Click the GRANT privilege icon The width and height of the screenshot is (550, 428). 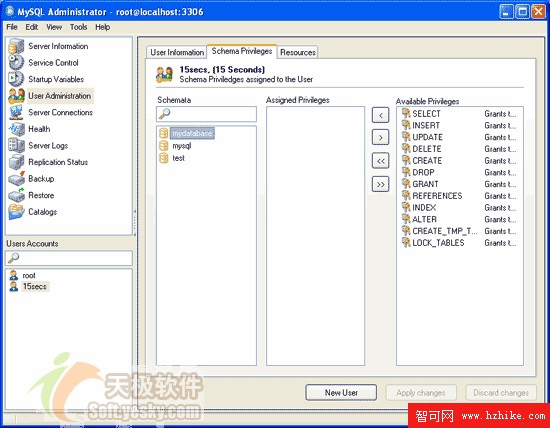(x=406, y=184)
